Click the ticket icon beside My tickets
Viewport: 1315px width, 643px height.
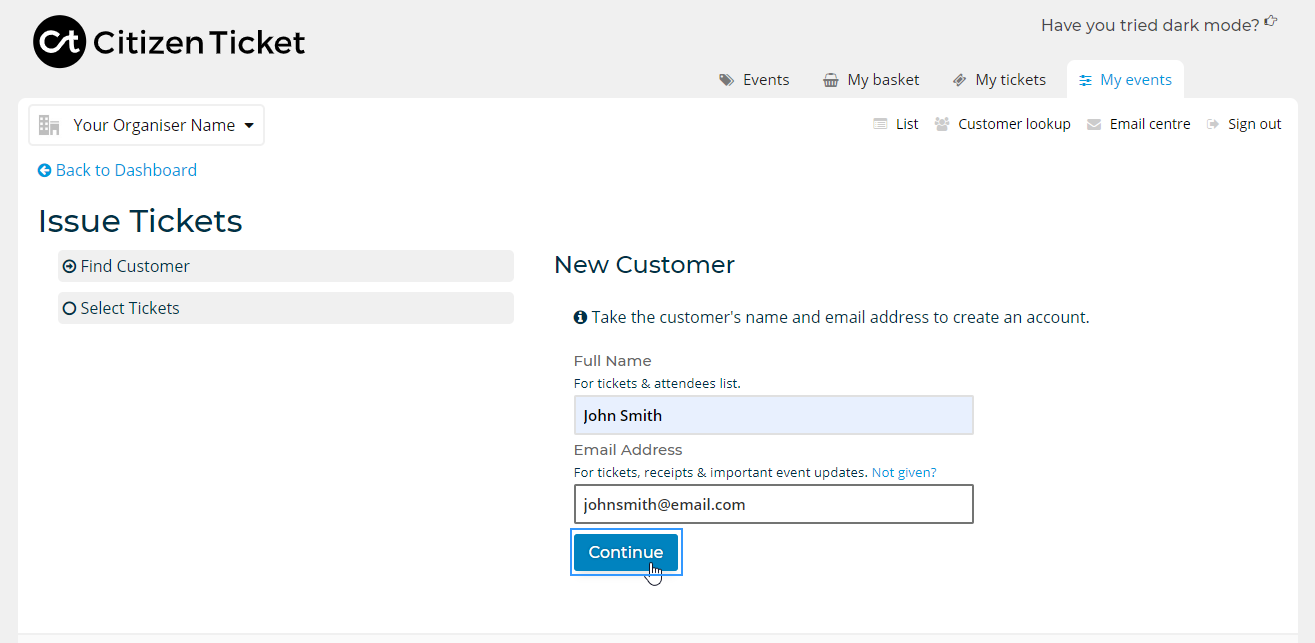[959, 80]
